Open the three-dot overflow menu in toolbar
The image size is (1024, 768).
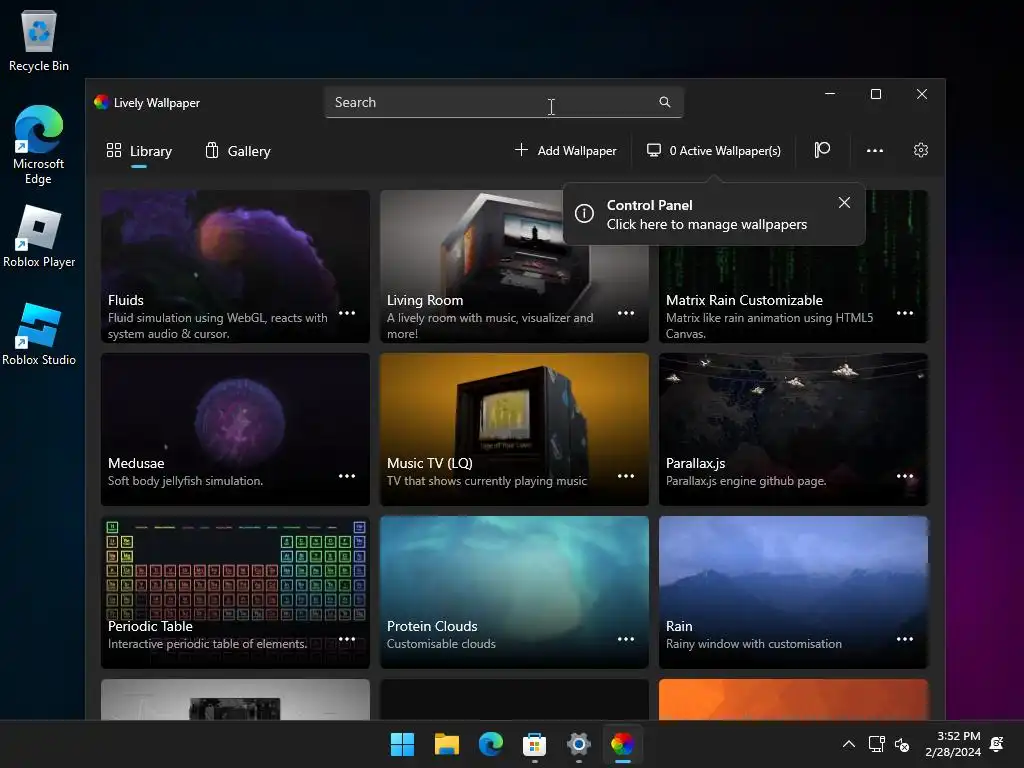click(x=874, y=151)
